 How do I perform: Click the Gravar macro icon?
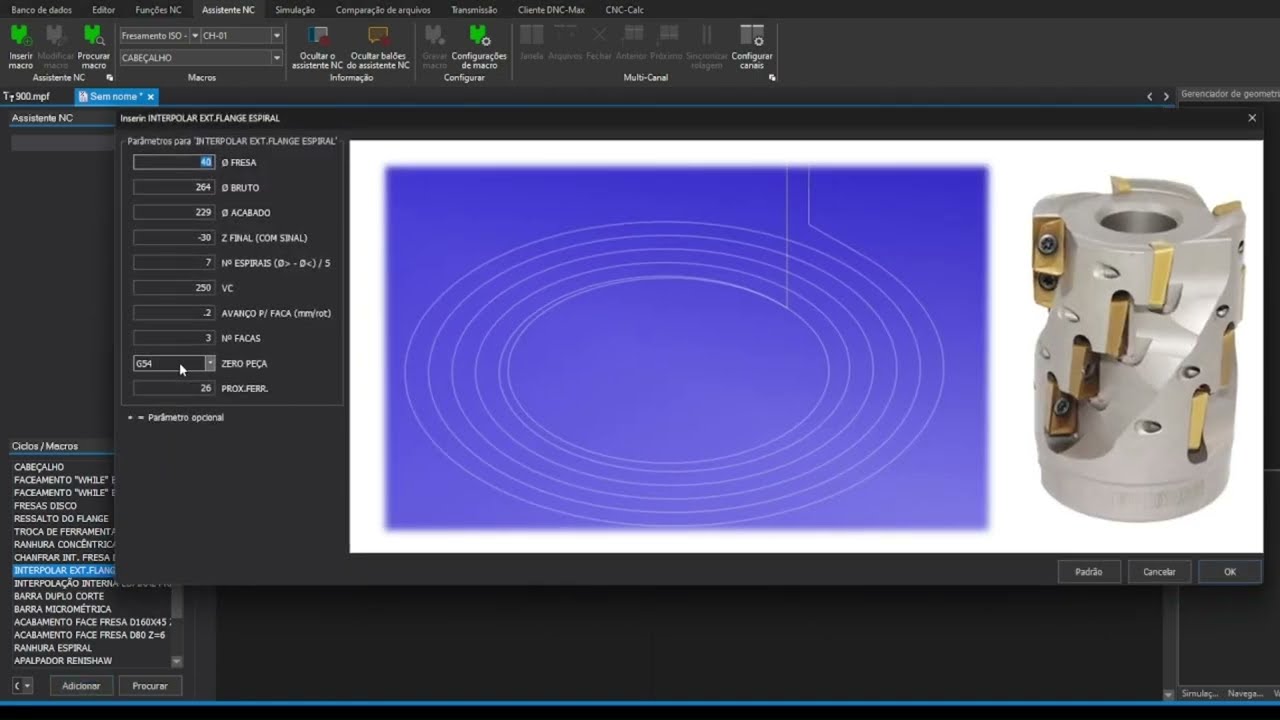tap(434, 47)
